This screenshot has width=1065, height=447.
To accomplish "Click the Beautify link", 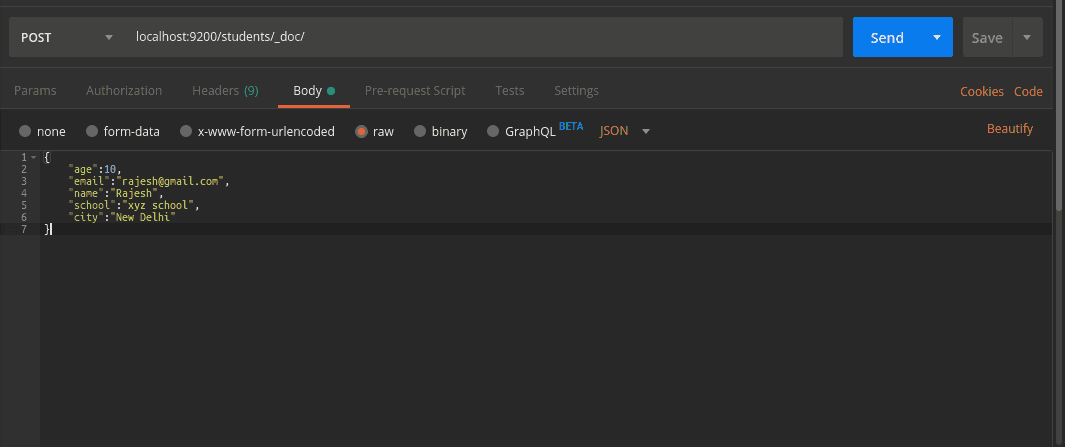I will pyautogui.click(x=1009, y=129).
